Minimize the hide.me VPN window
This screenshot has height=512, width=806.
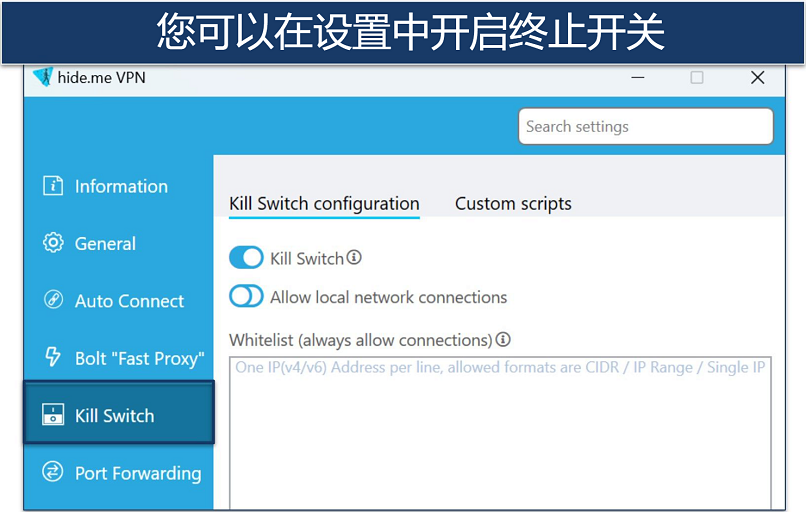point(637,78)
